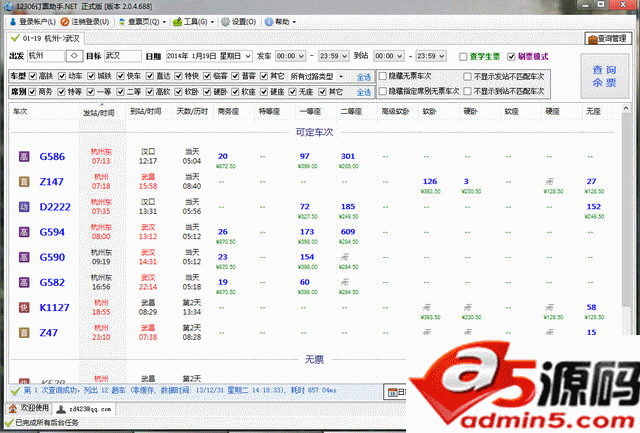Image resolution: width=640 pixels, height=433 pixels.
Task: Click the 目标 station input field
Action: pyautogui.click(x=123, y=56)
